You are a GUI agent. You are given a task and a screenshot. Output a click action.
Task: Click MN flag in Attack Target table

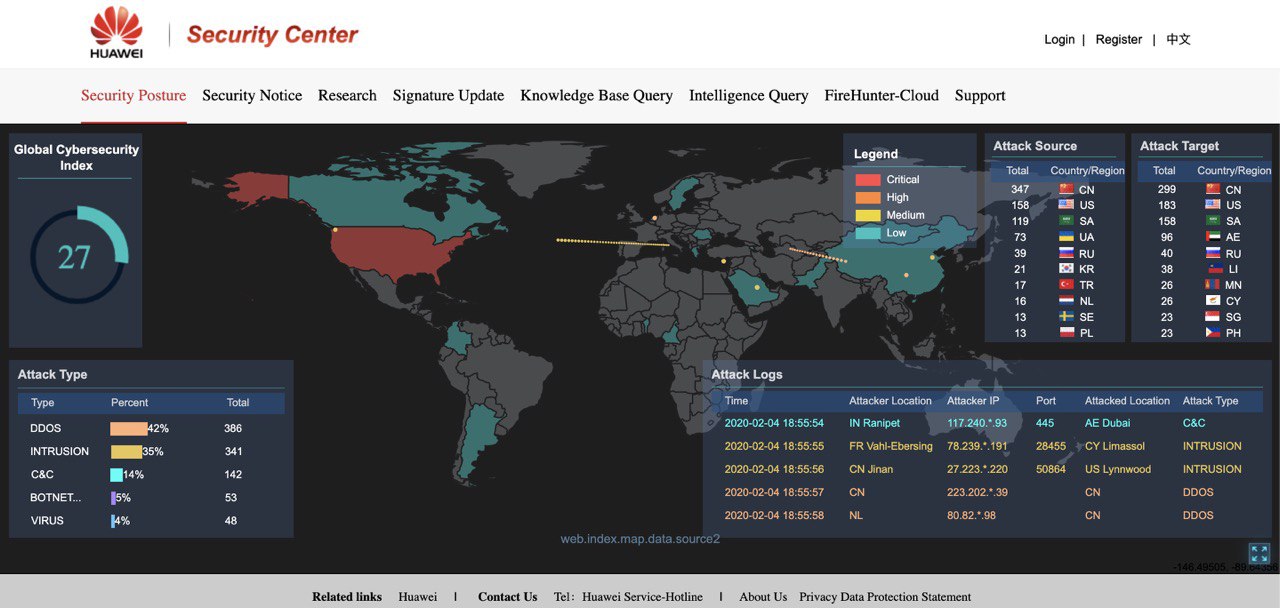1213,285
